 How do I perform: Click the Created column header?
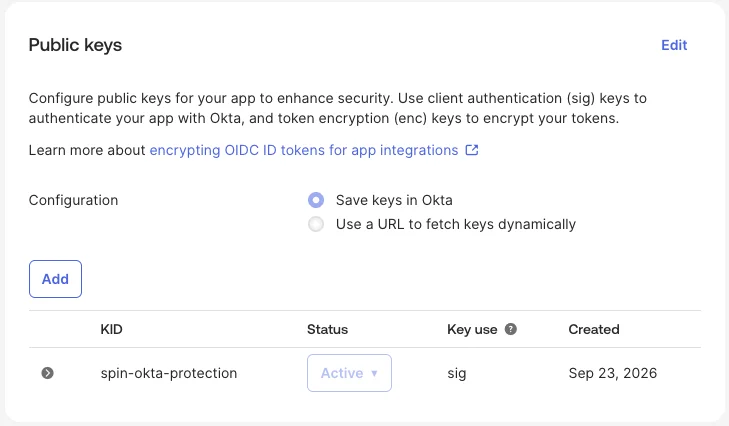coord(594,329)
